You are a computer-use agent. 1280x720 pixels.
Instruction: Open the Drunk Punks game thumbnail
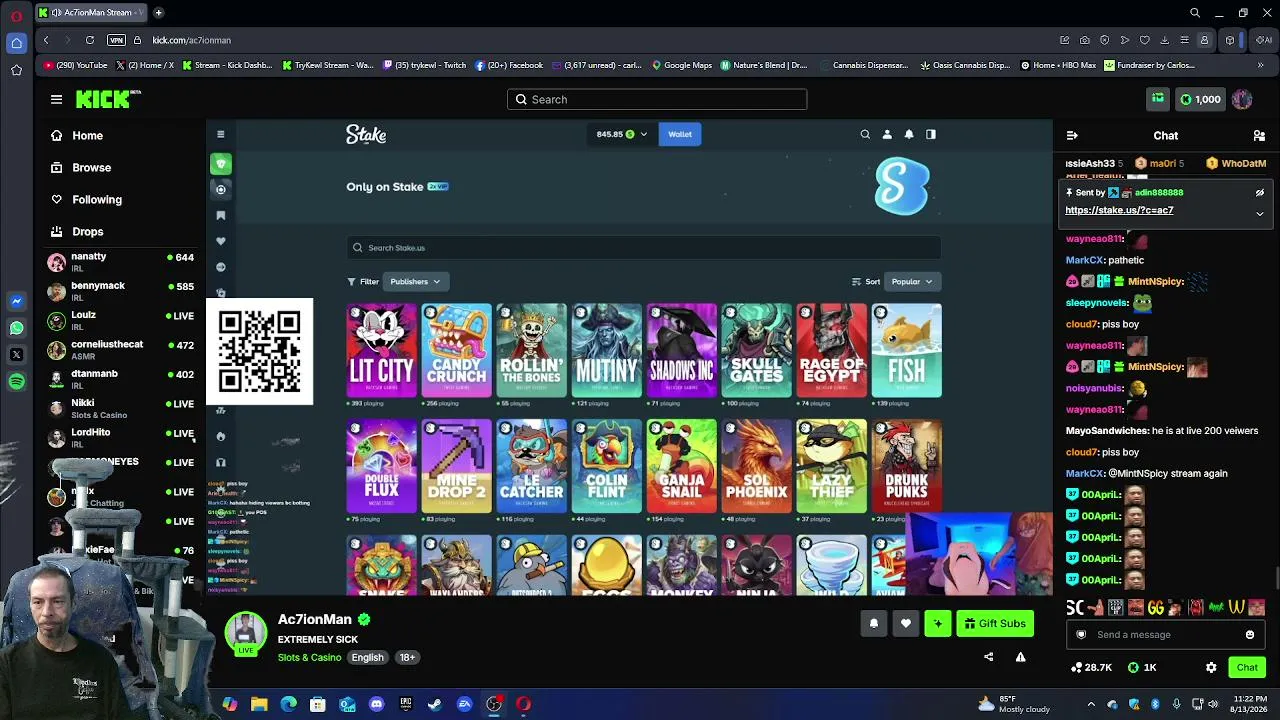906,466
